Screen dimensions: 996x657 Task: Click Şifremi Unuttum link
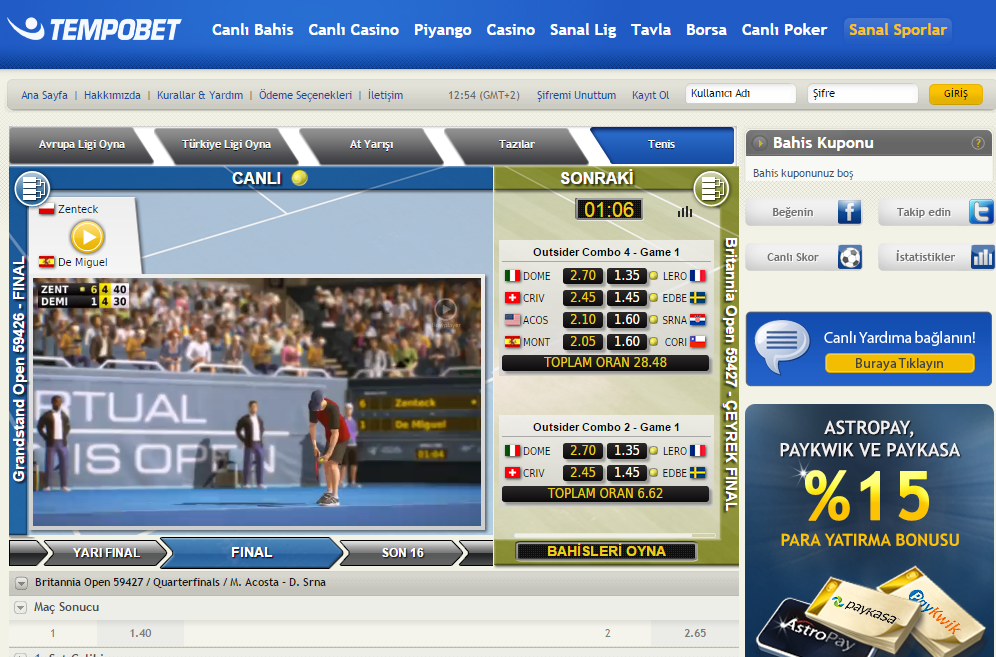coord(576,95)
